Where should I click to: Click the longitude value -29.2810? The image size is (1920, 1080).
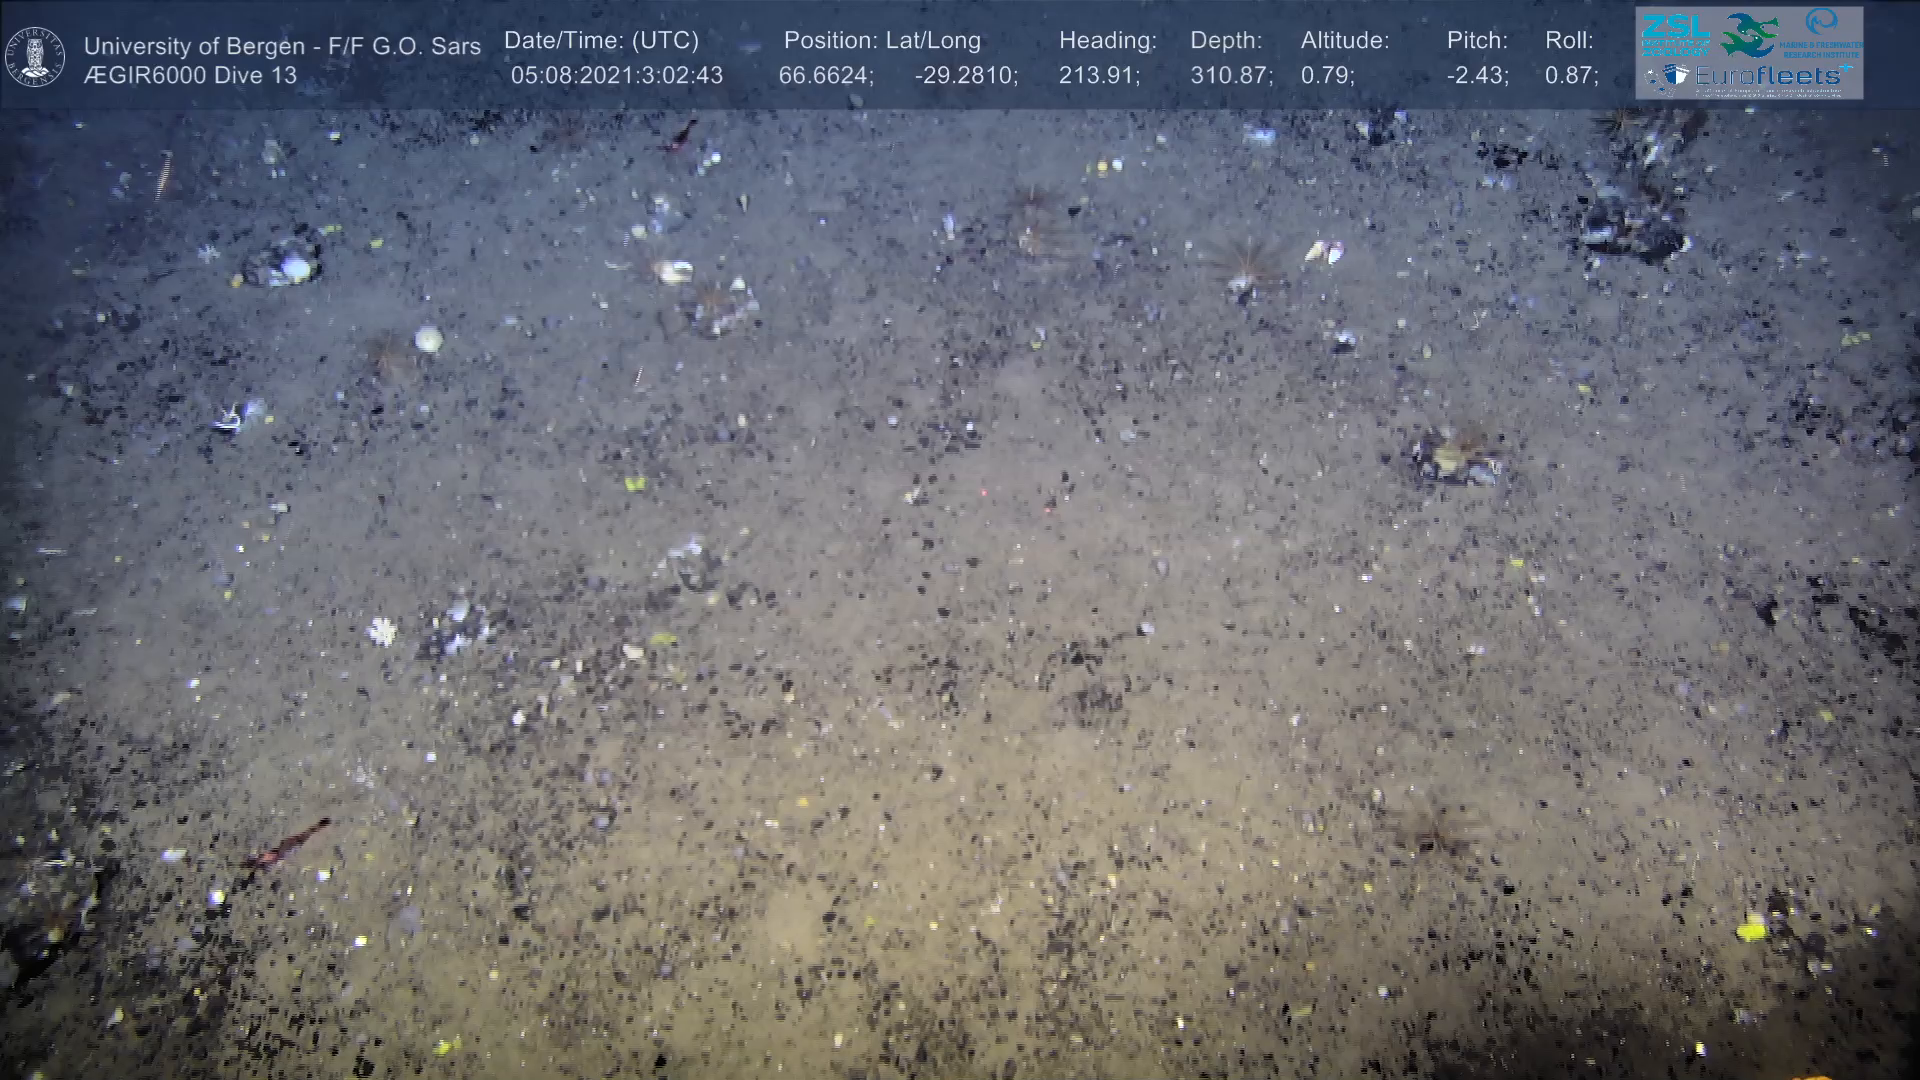click(x=965, y=75)
